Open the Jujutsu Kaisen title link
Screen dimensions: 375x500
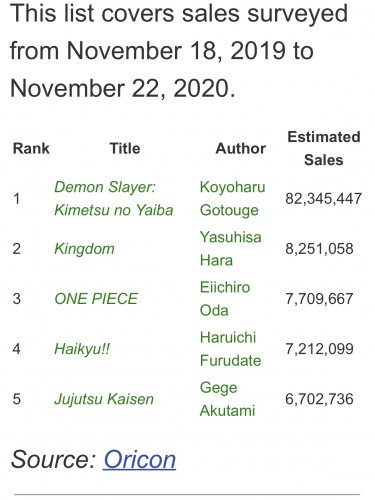104,399
